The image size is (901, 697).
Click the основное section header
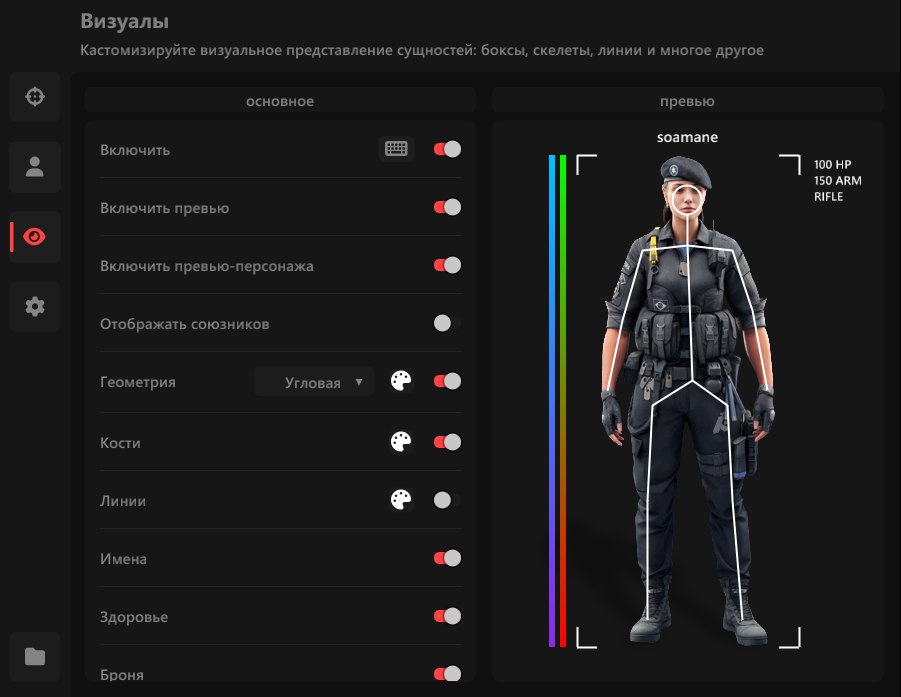click(279, 101)
